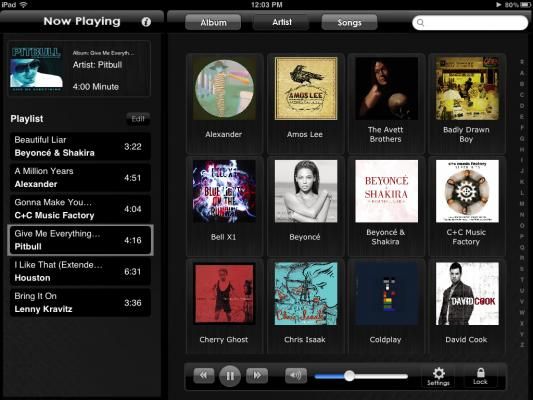Select Bring It On by Lenny Kravitz
This screenshot has height=400, width=533.
tap(80, 303)
